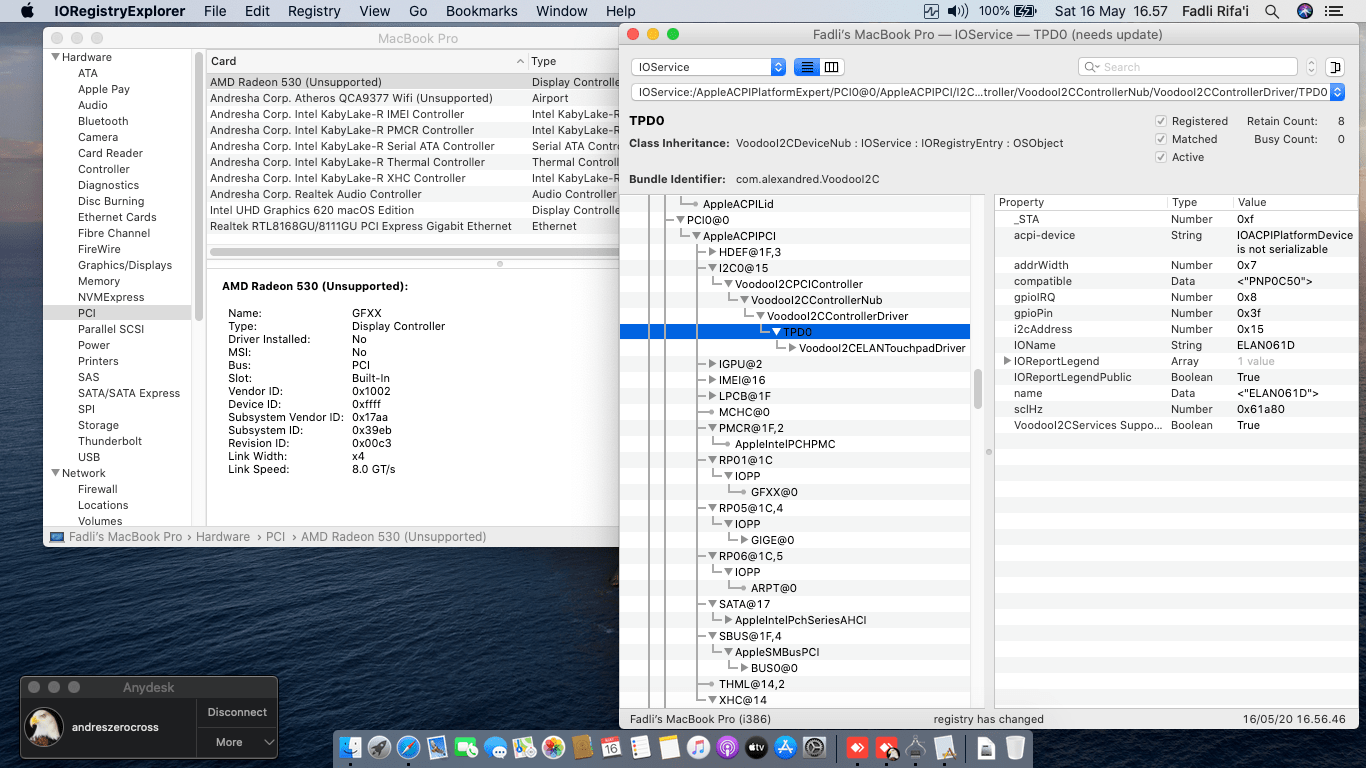Collapse the Network section in sidebar
This screenshot has height=768, width=1366.
55,473
